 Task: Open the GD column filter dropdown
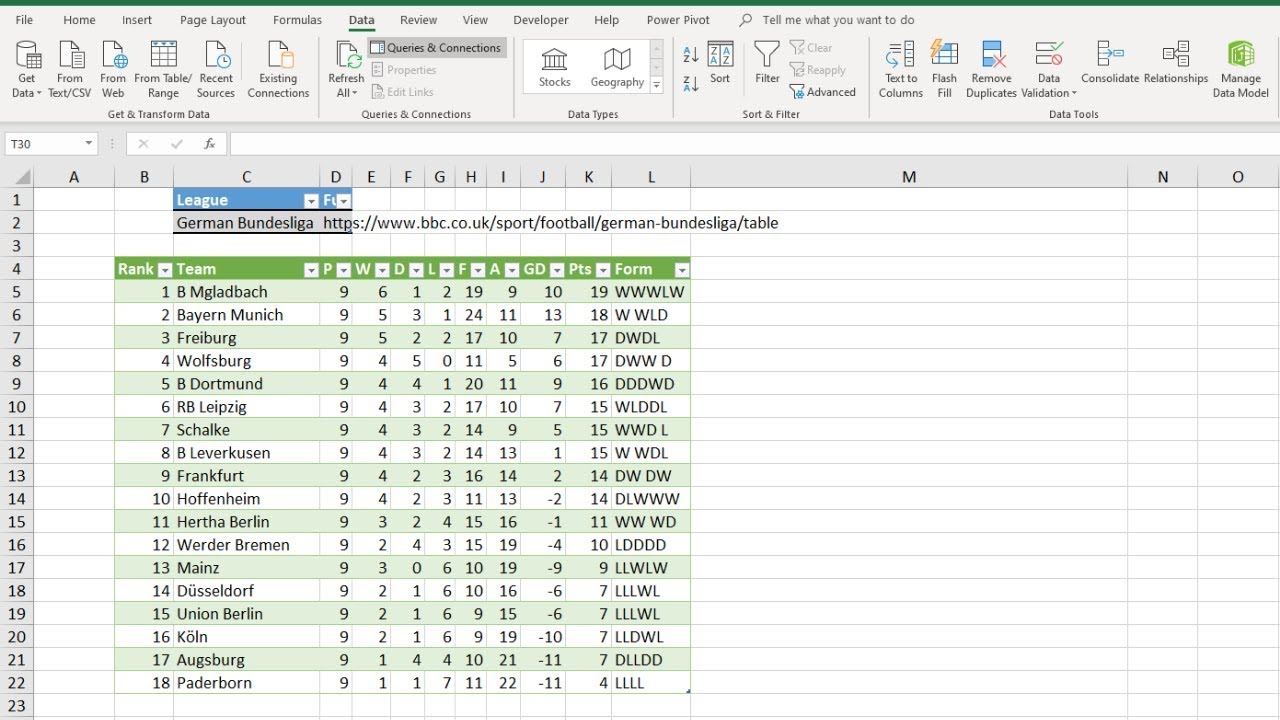pyautogui.click(x=557, y=270)
